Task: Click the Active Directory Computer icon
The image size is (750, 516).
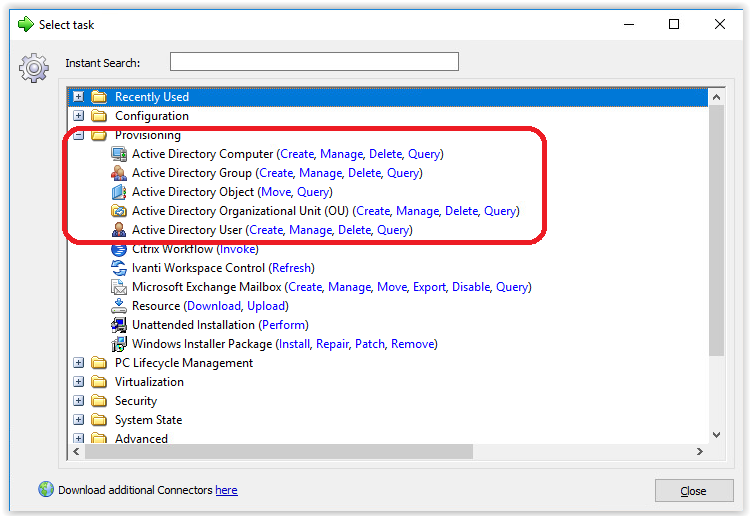Action: point(119,154)
